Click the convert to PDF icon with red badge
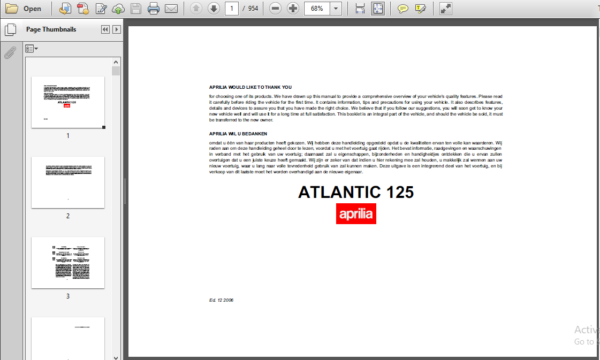This screenshot has height=360, width=600. (x=83, y=8)
